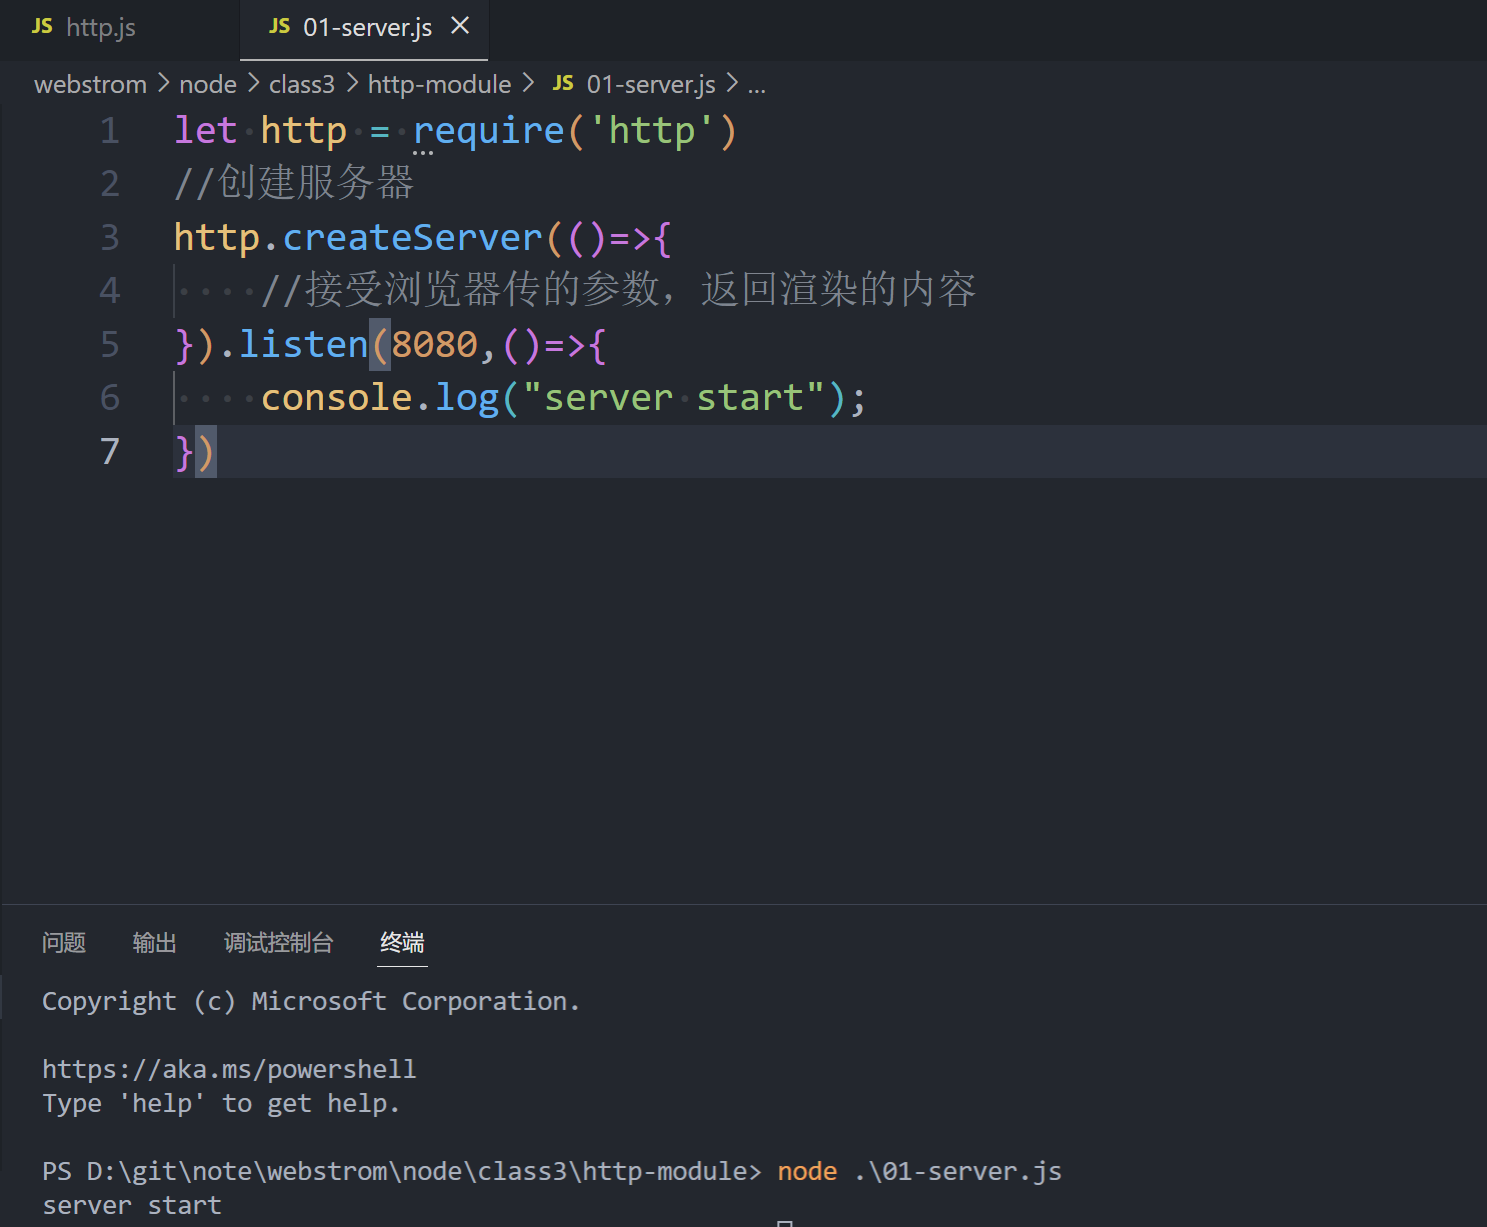Open the breadcrumb ellipsis symbol list
The width and height of the screenshot is (1487, 1227).
click(757, 85)
